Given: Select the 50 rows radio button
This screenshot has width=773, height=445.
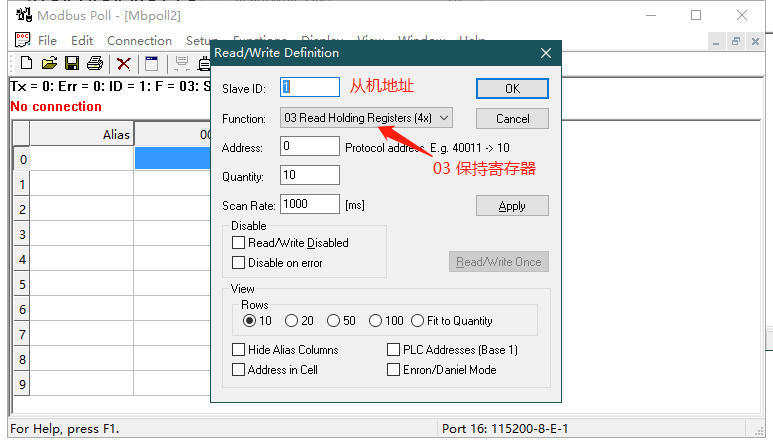Looking at the screenshot, I should [x=333, y=321].
